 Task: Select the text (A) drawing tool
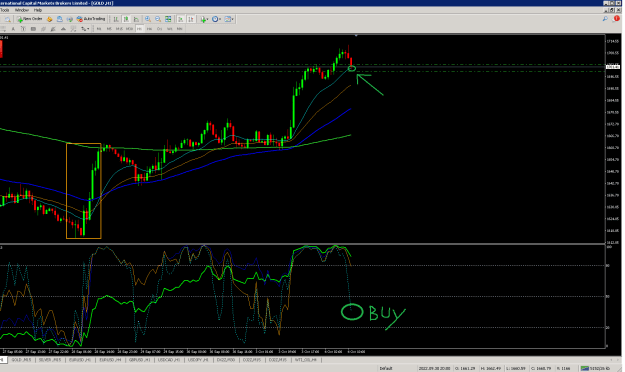13,29
